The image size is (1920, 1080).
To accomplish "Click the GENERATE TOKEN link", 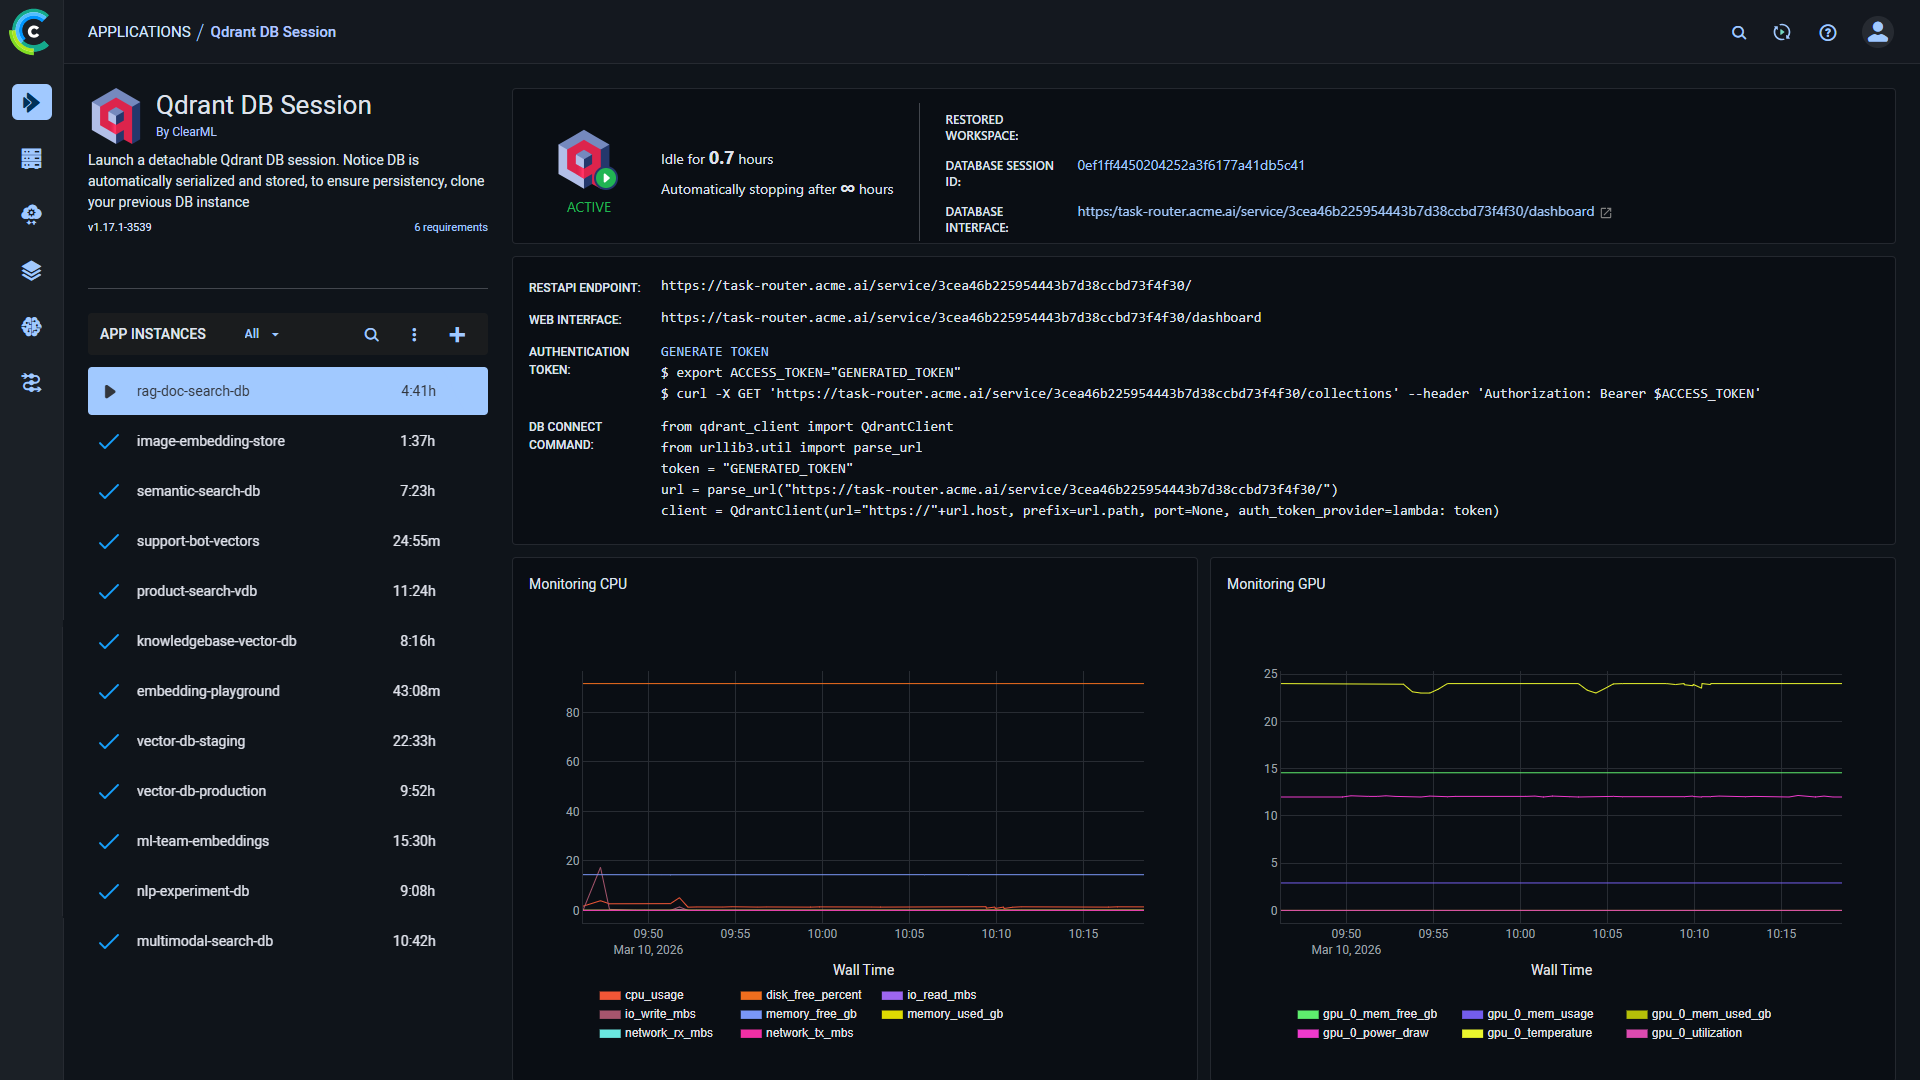I will pos(714,352).
